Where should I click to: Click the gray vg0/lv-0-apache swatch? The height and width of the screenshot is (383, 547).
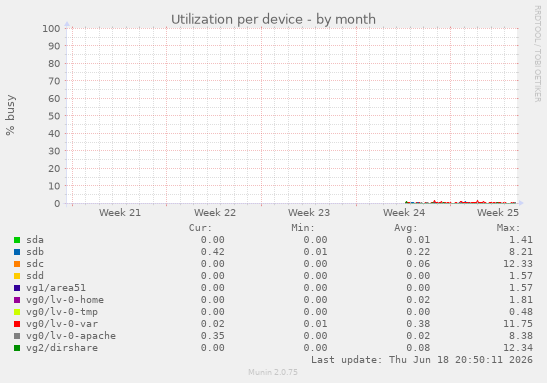[17, 336]
